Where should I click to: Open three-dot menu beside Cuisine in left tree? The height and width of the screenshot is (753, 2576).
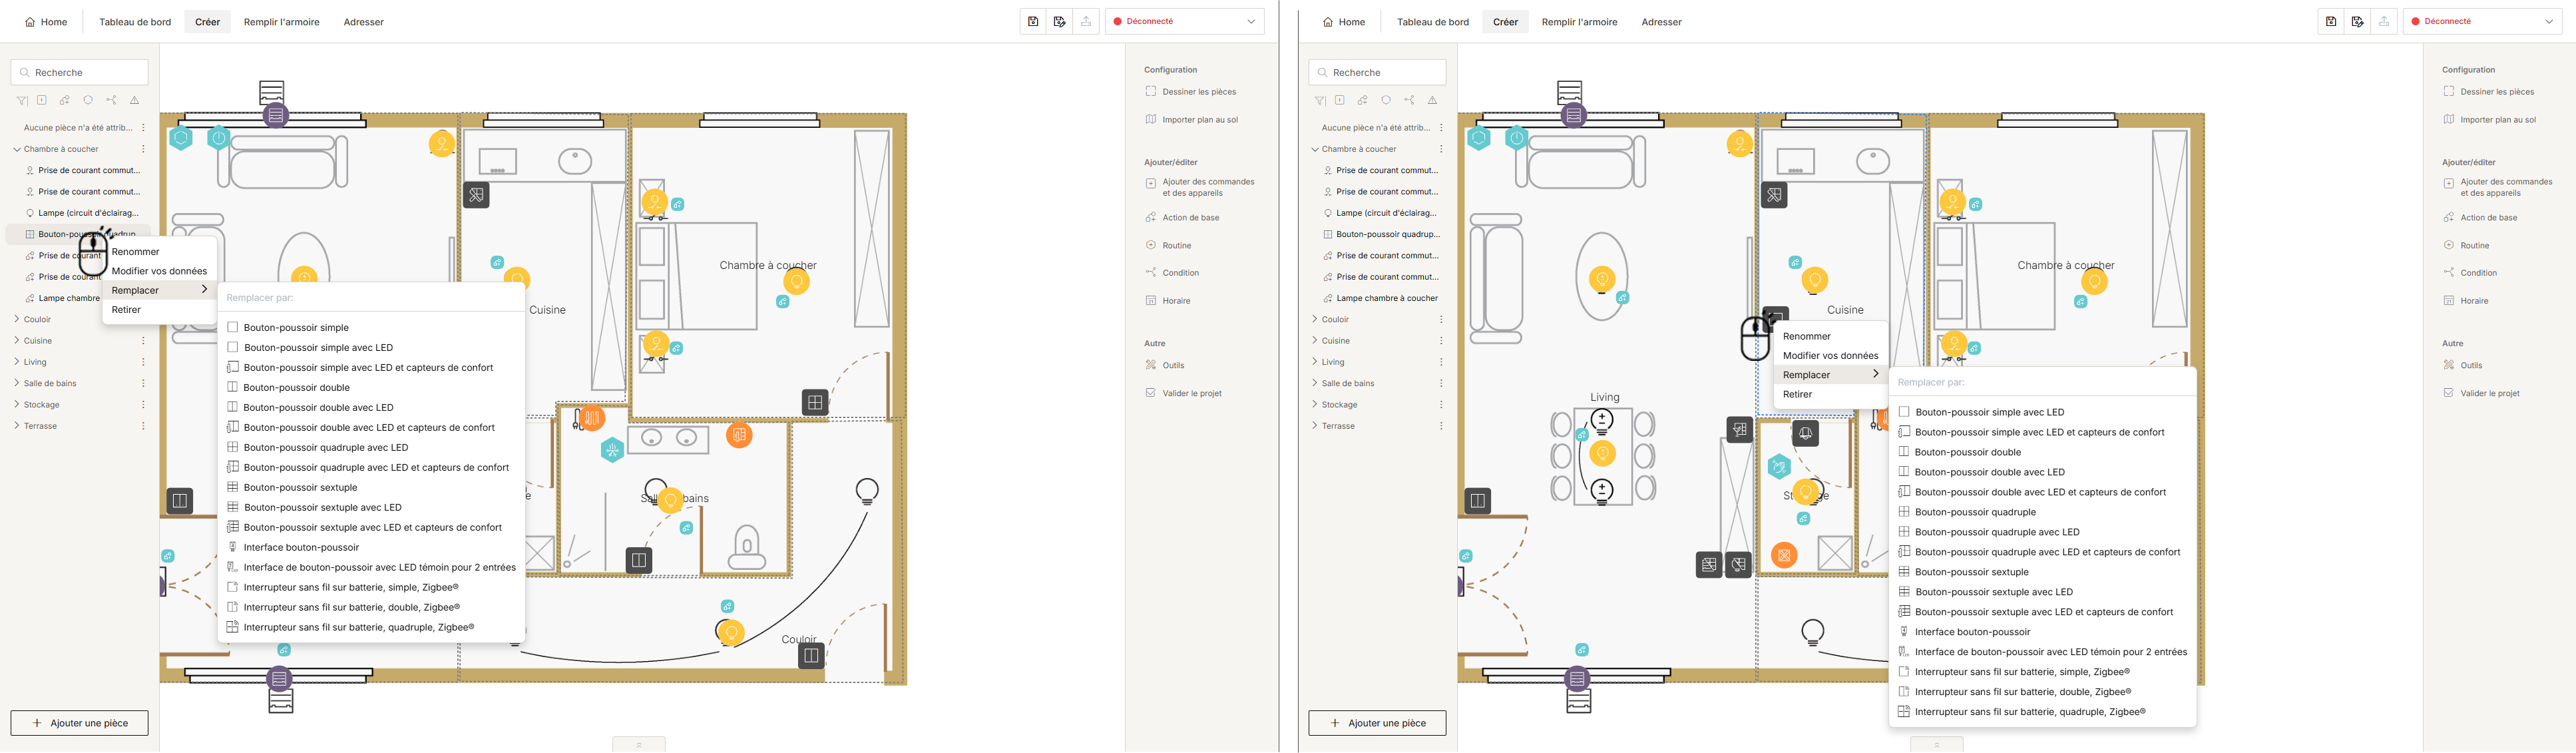click(143, 341)
